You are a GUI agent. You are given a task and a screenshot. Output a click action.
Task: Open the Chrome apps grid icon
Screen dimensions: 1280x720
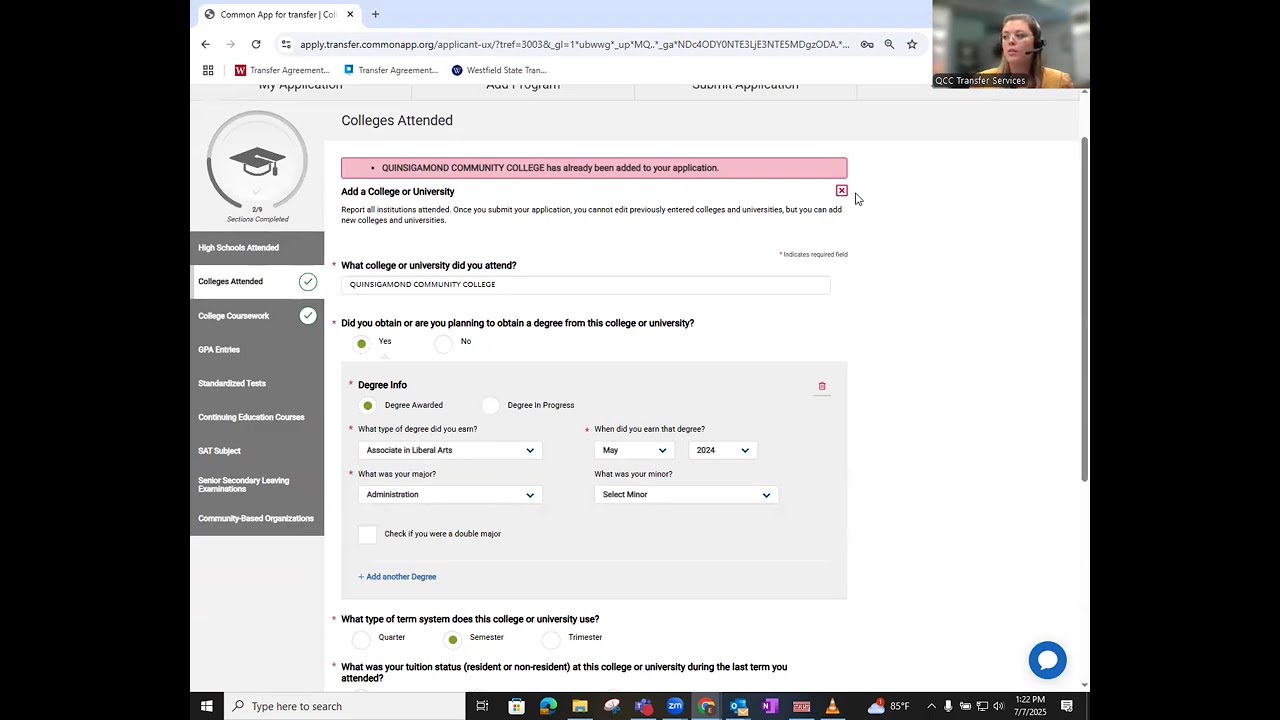[208, 70]
